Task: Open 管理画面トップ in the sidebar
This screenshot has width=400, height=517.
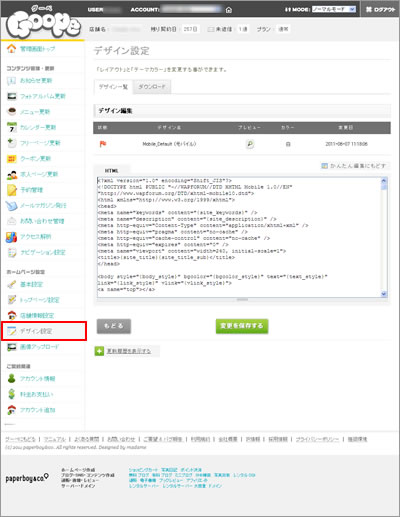Action: pos(37,49)
